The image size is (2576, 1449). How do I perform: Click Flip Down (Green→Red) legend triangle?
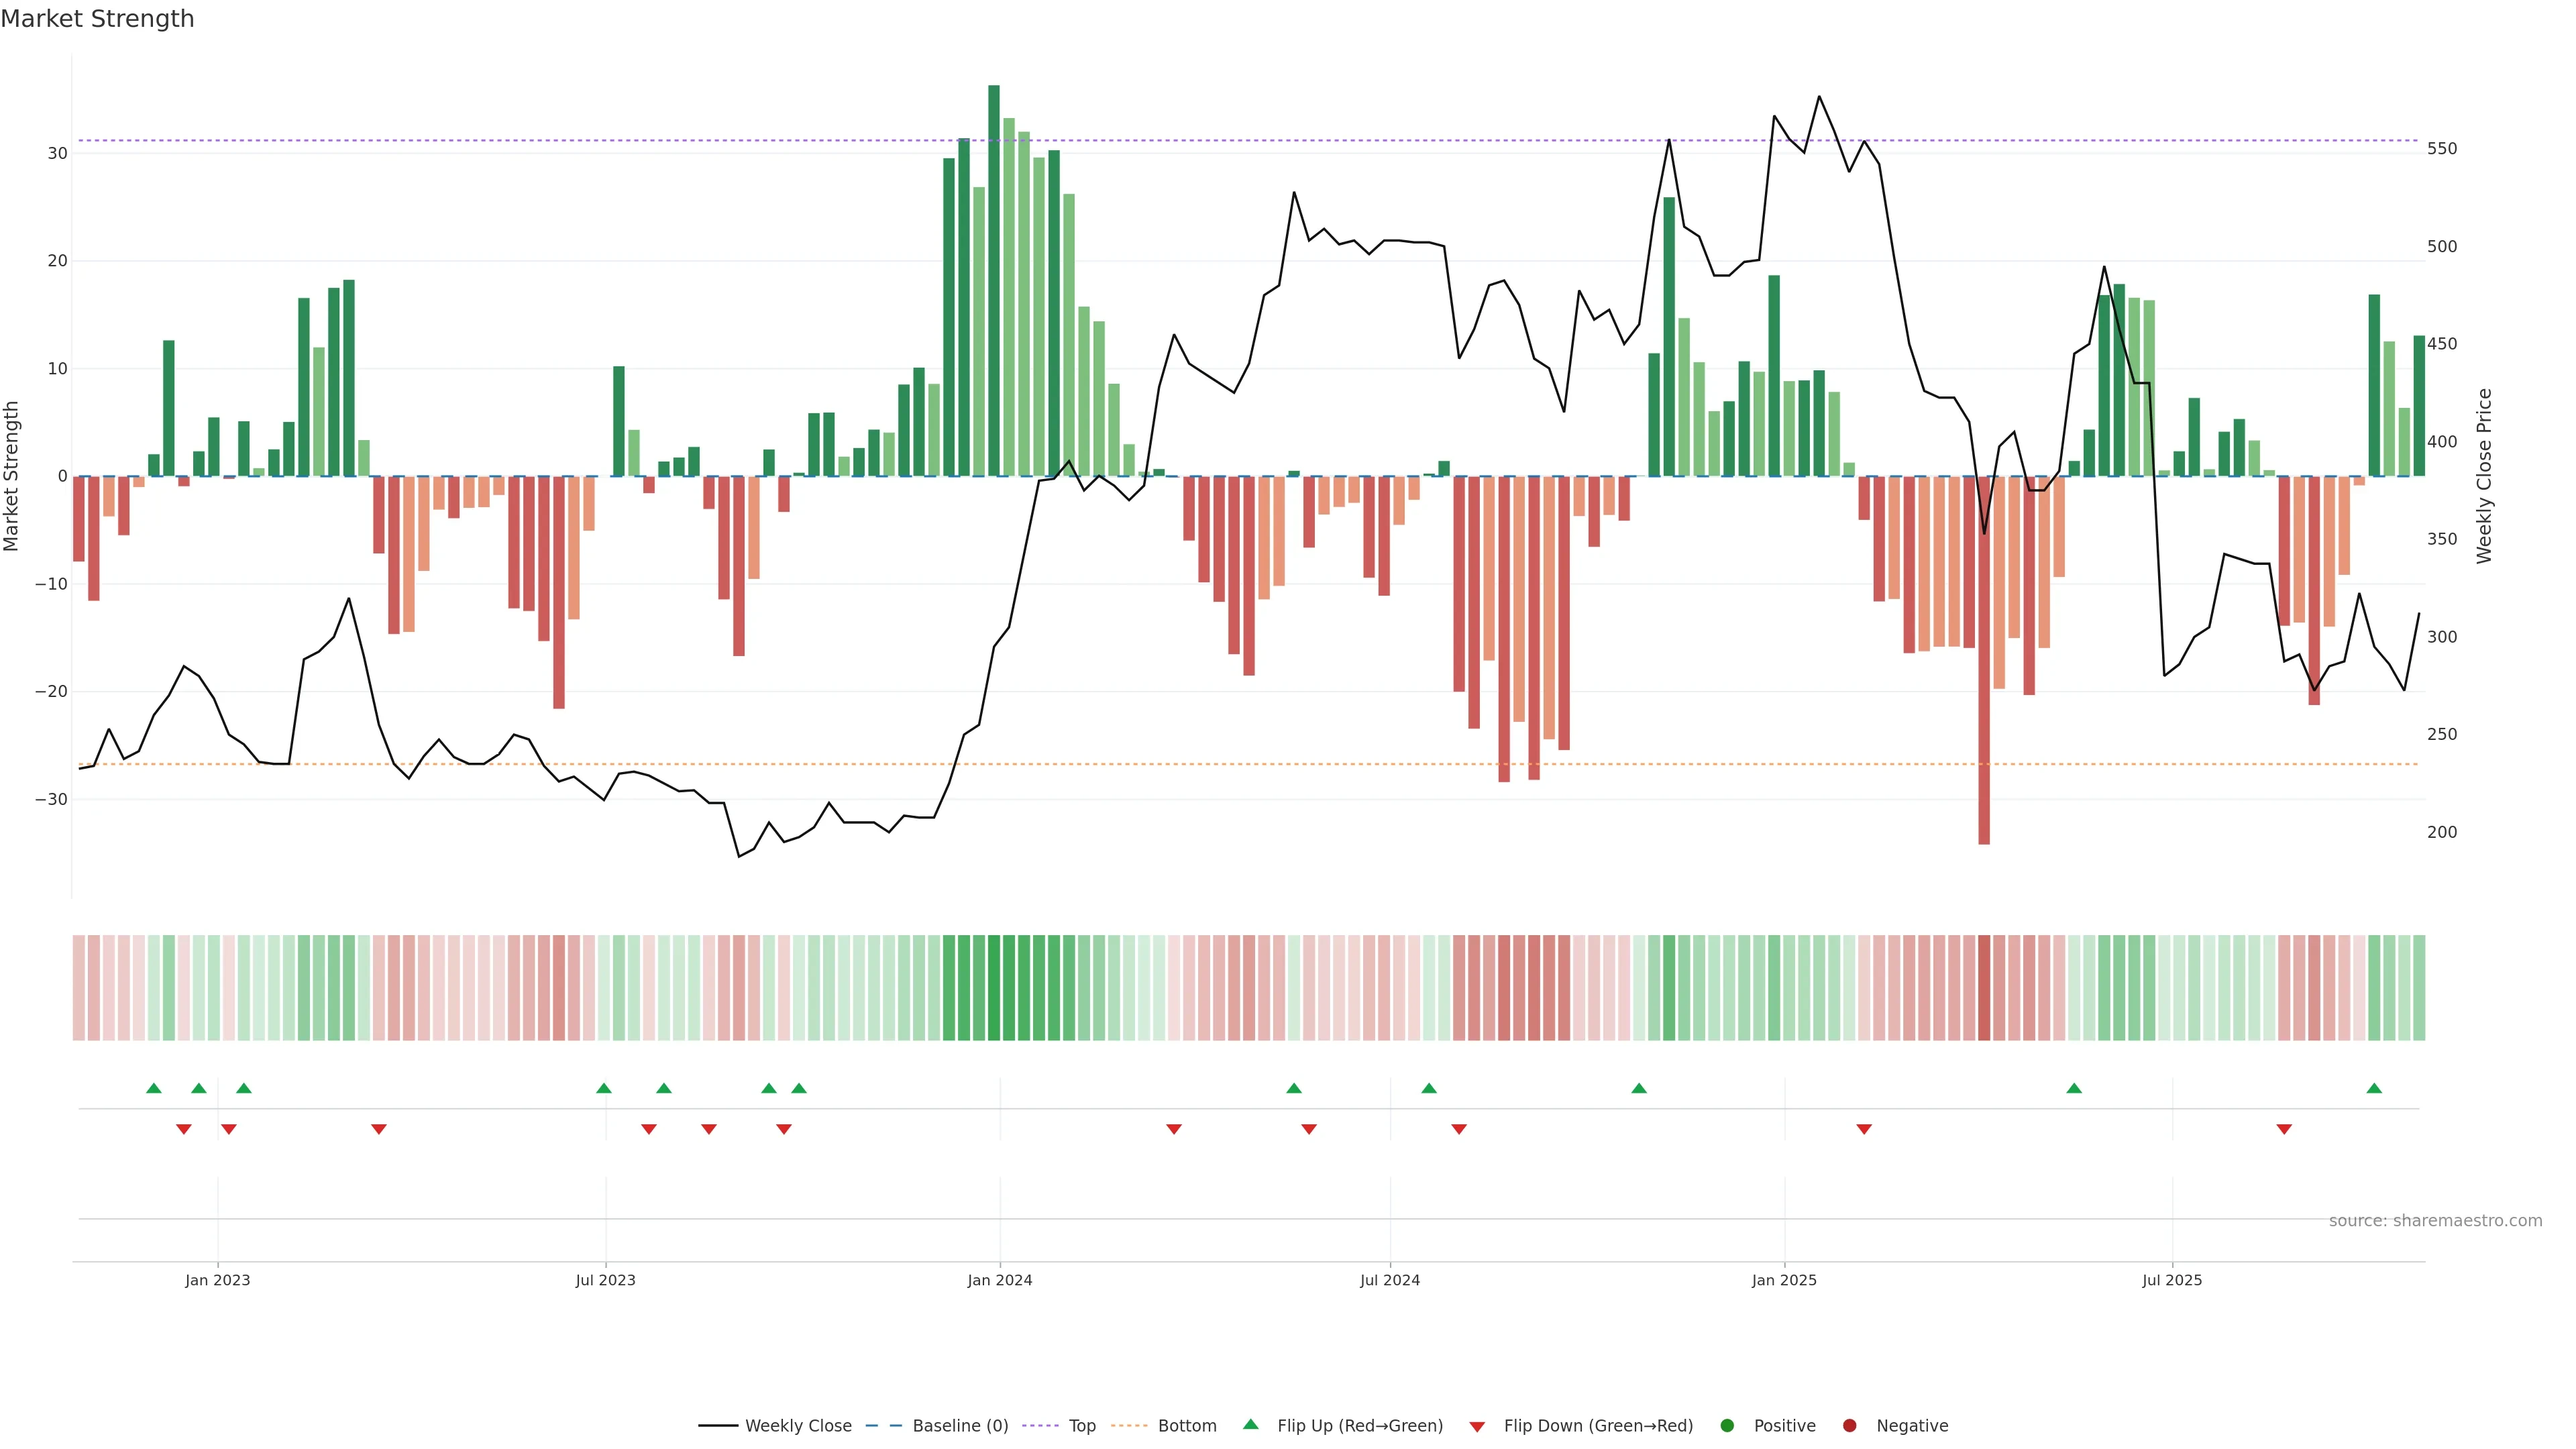(1477, 1426)
